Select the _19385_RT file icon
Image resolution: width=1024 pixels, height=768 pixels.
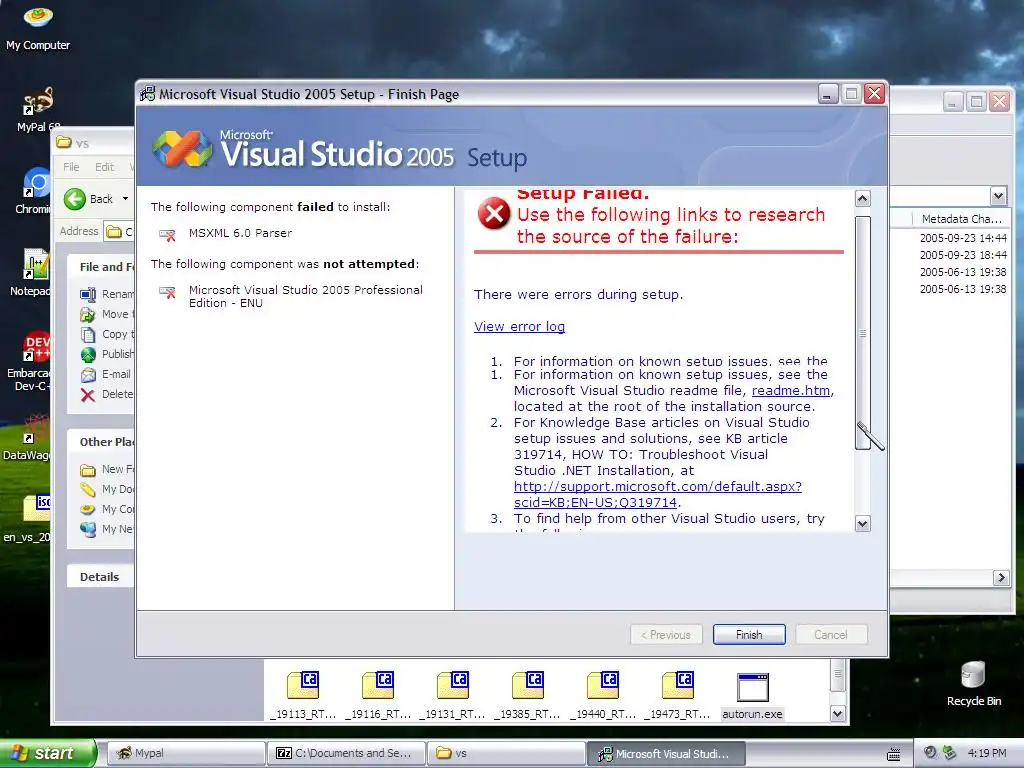[528, 695]
